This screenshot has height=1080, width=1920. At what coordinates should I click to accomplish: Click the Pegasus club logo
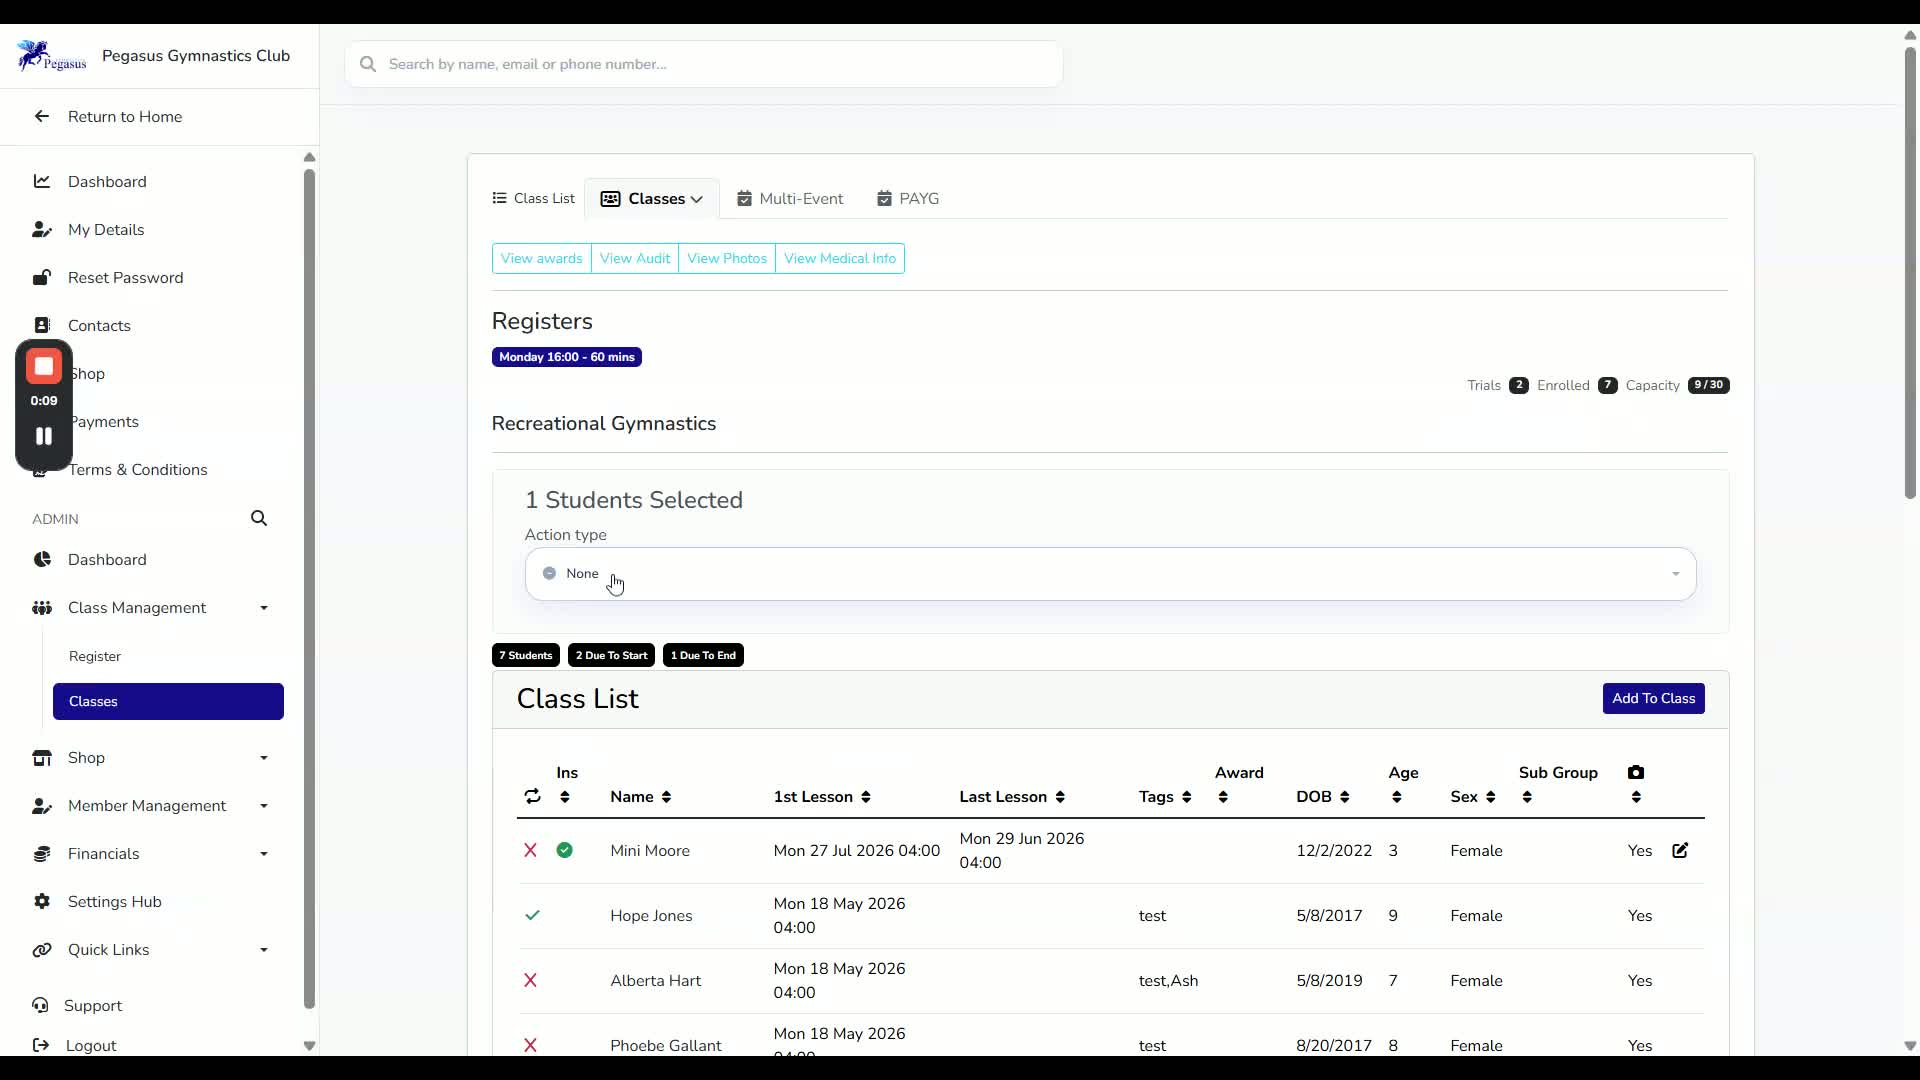[x=52, y=56]
